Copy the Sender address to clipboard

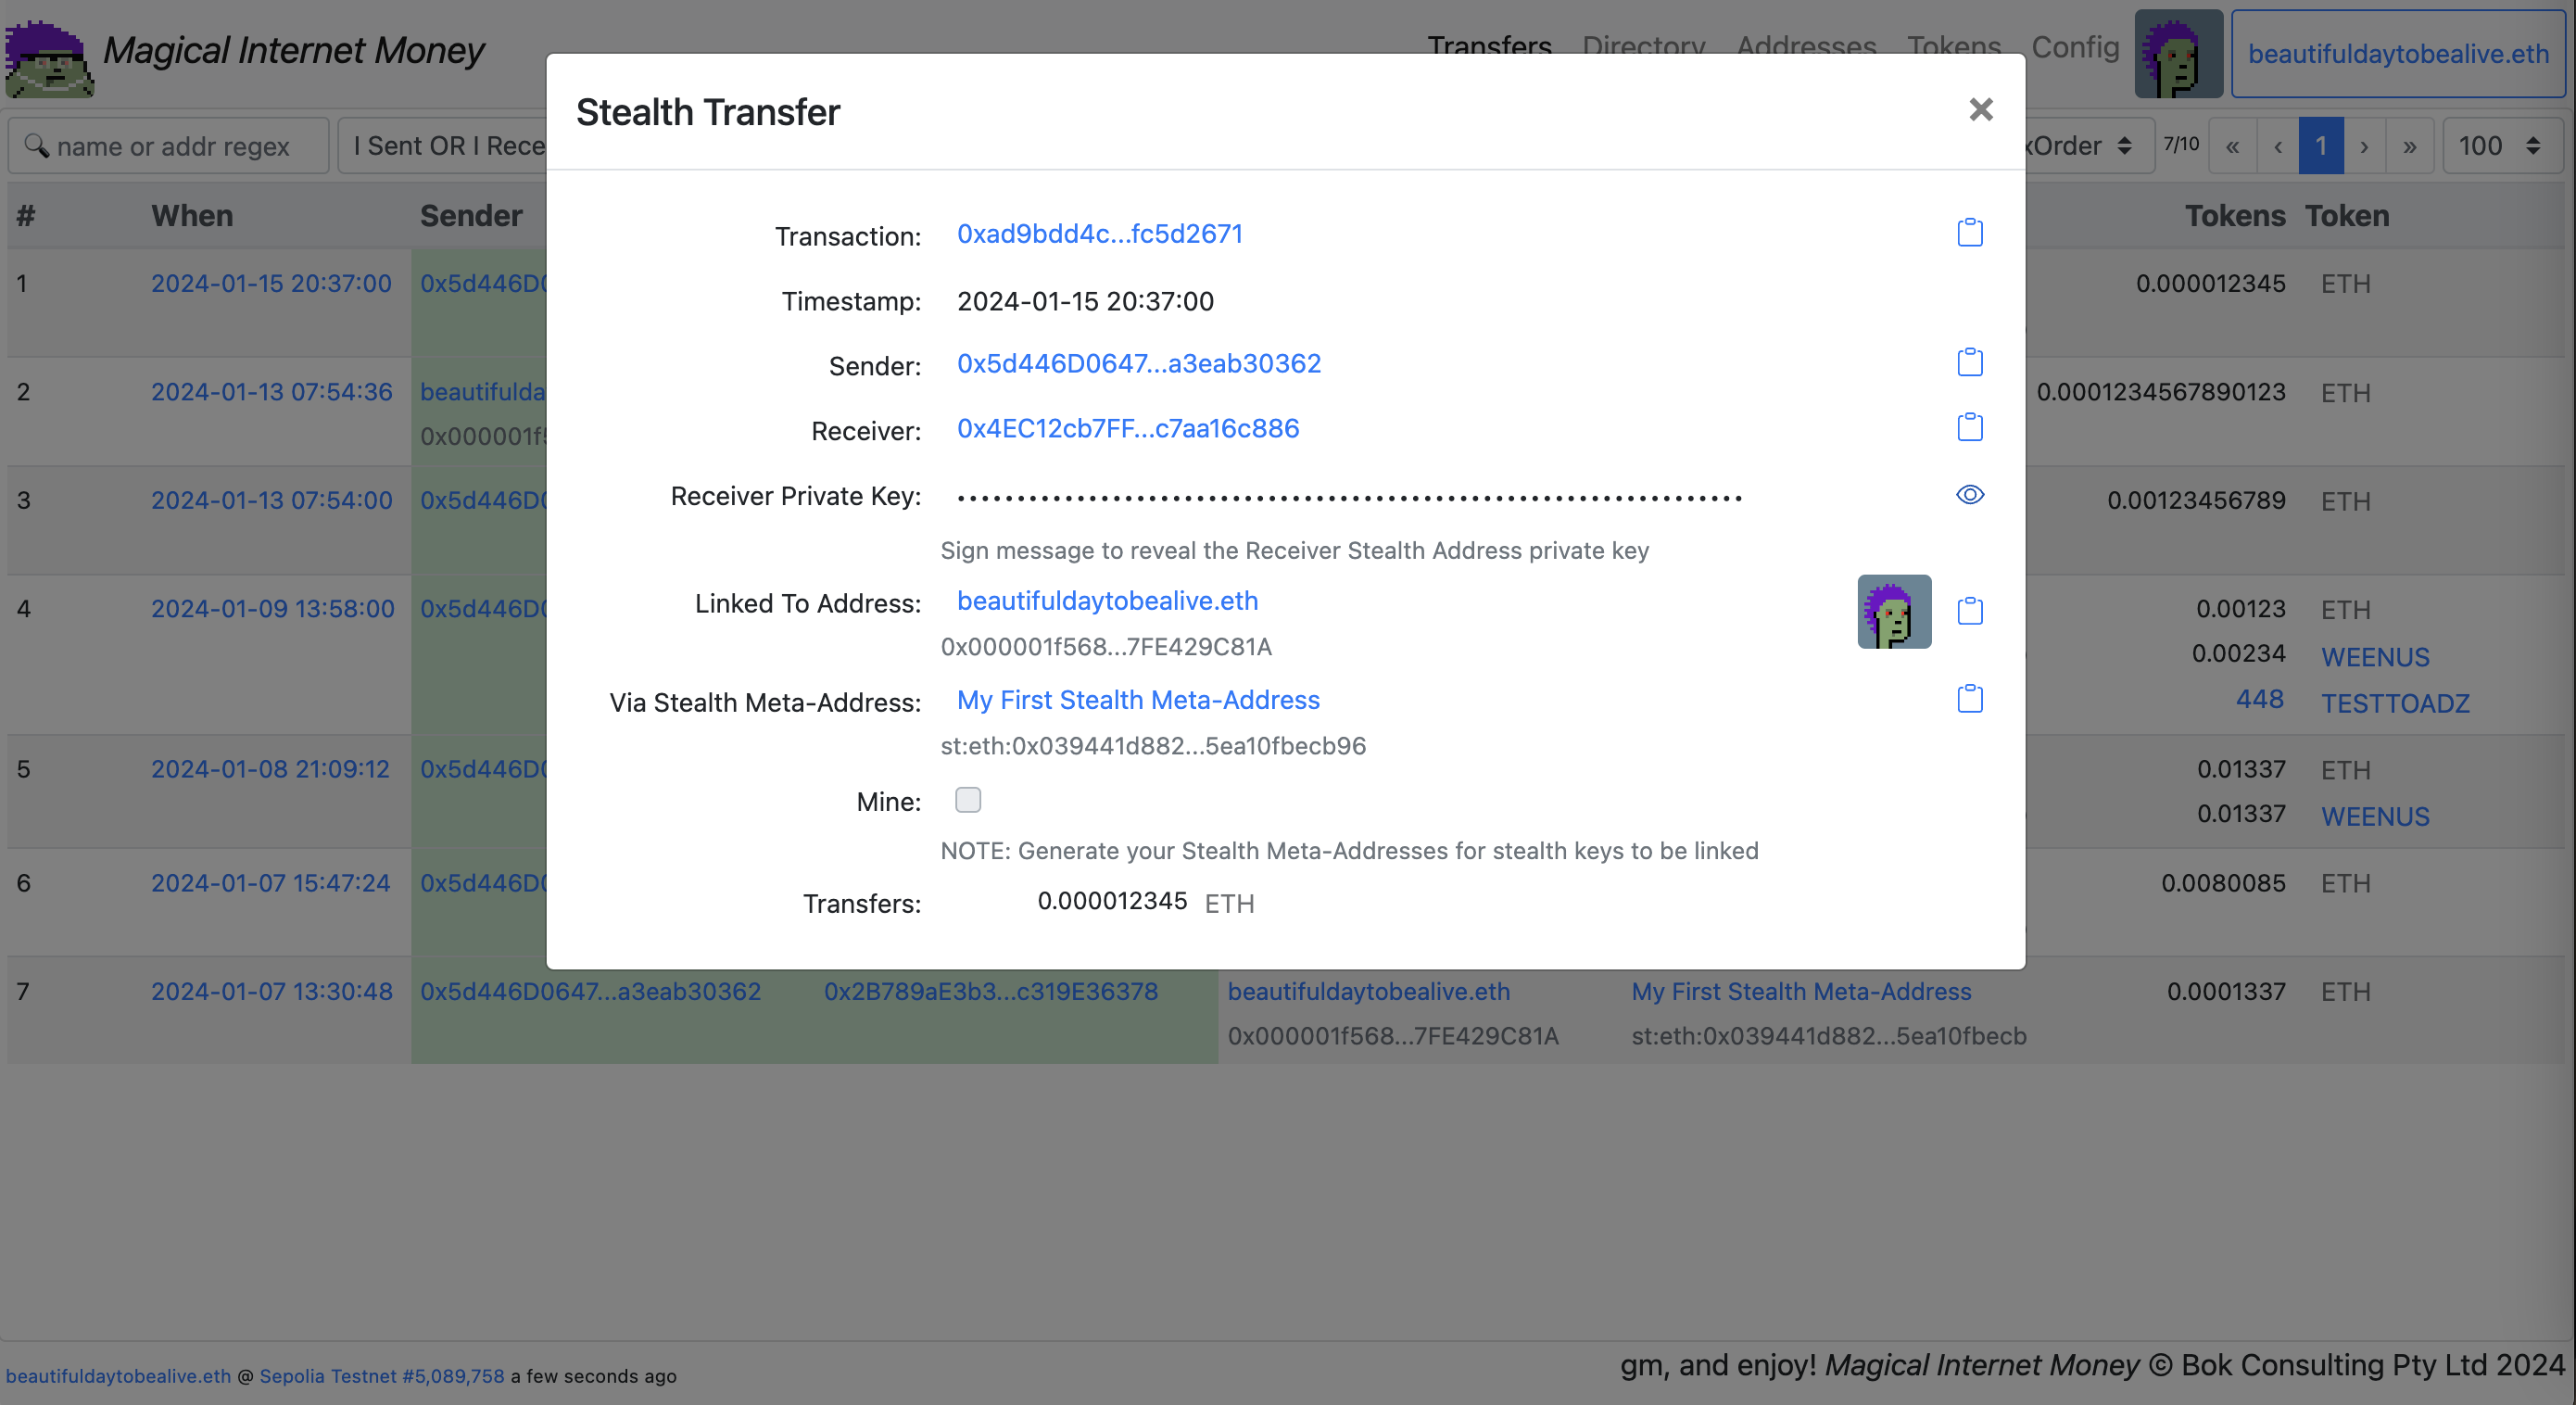click(1969, 362)
